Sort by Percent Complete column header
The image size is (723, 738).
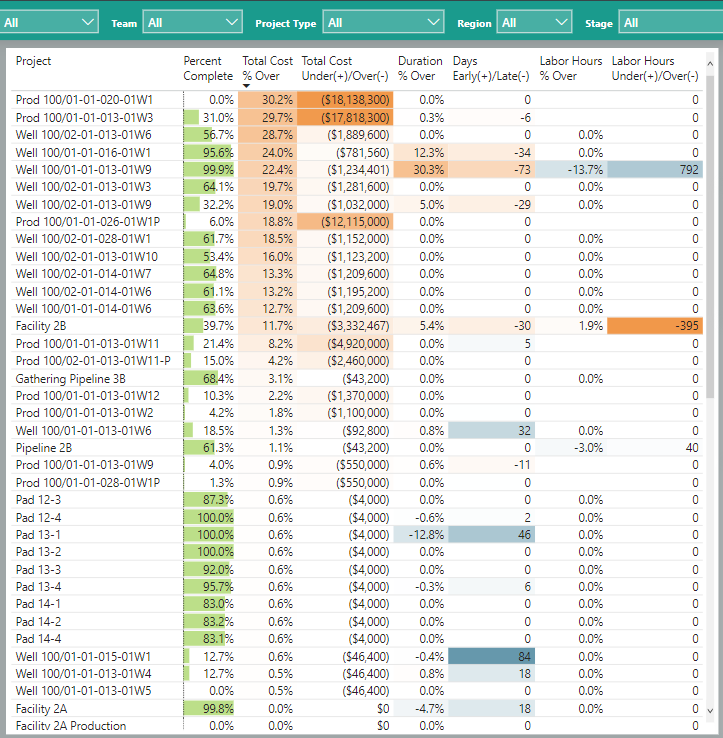tap(208, 68)
